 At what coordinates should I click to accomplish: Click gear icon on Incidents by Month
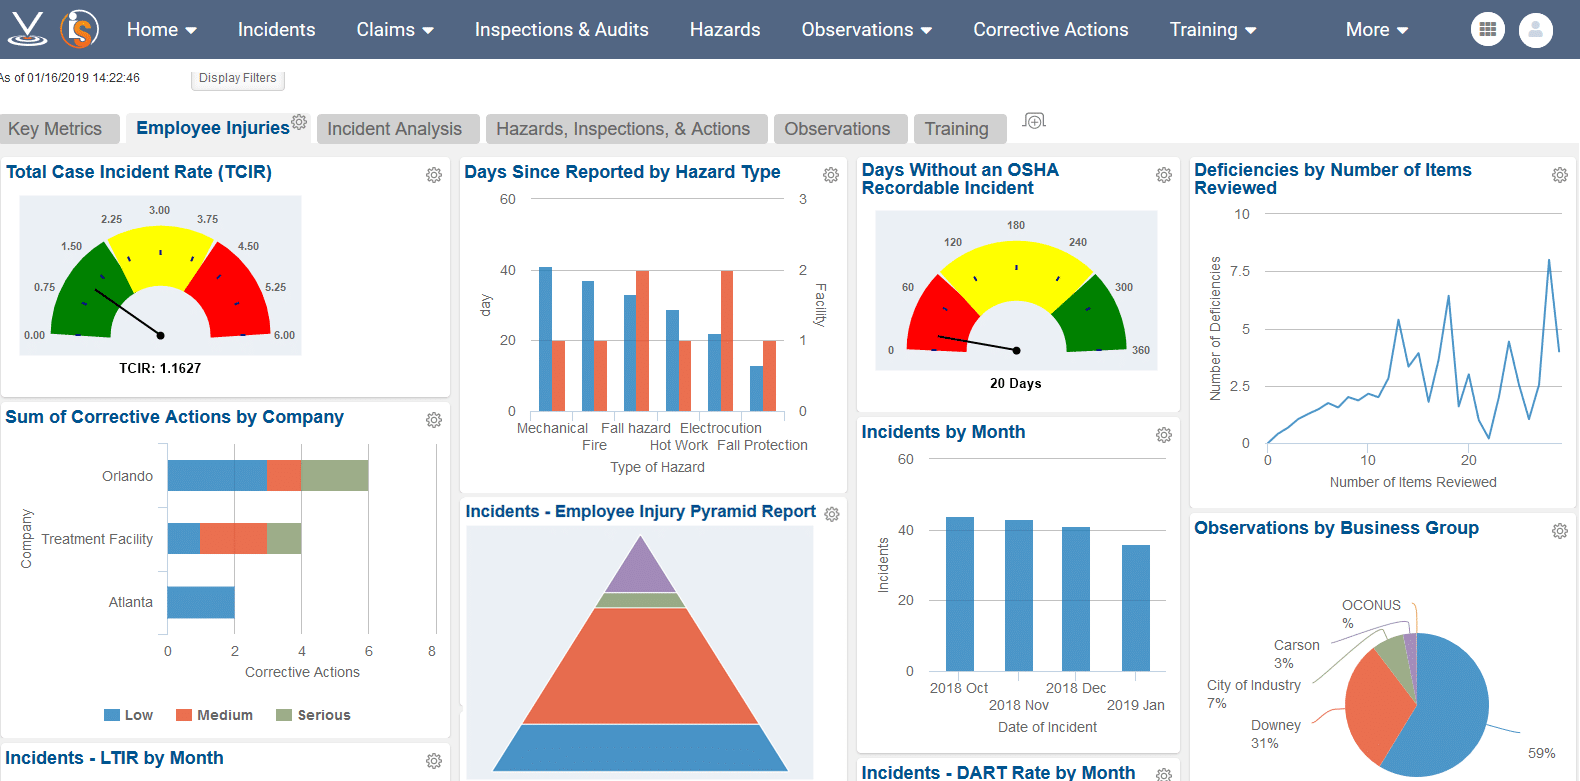1164,435
